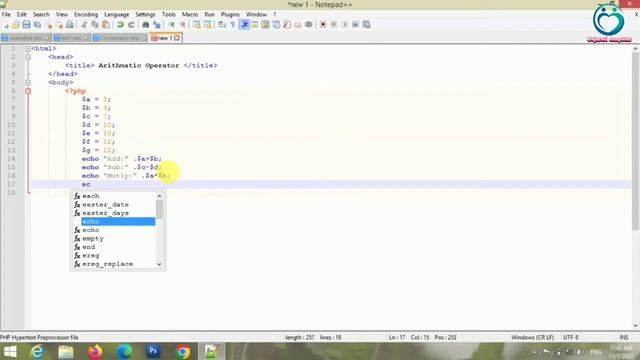Screen dimensions: 640x360
Task: Open the Settings menu
Action: tap(145, 14)
